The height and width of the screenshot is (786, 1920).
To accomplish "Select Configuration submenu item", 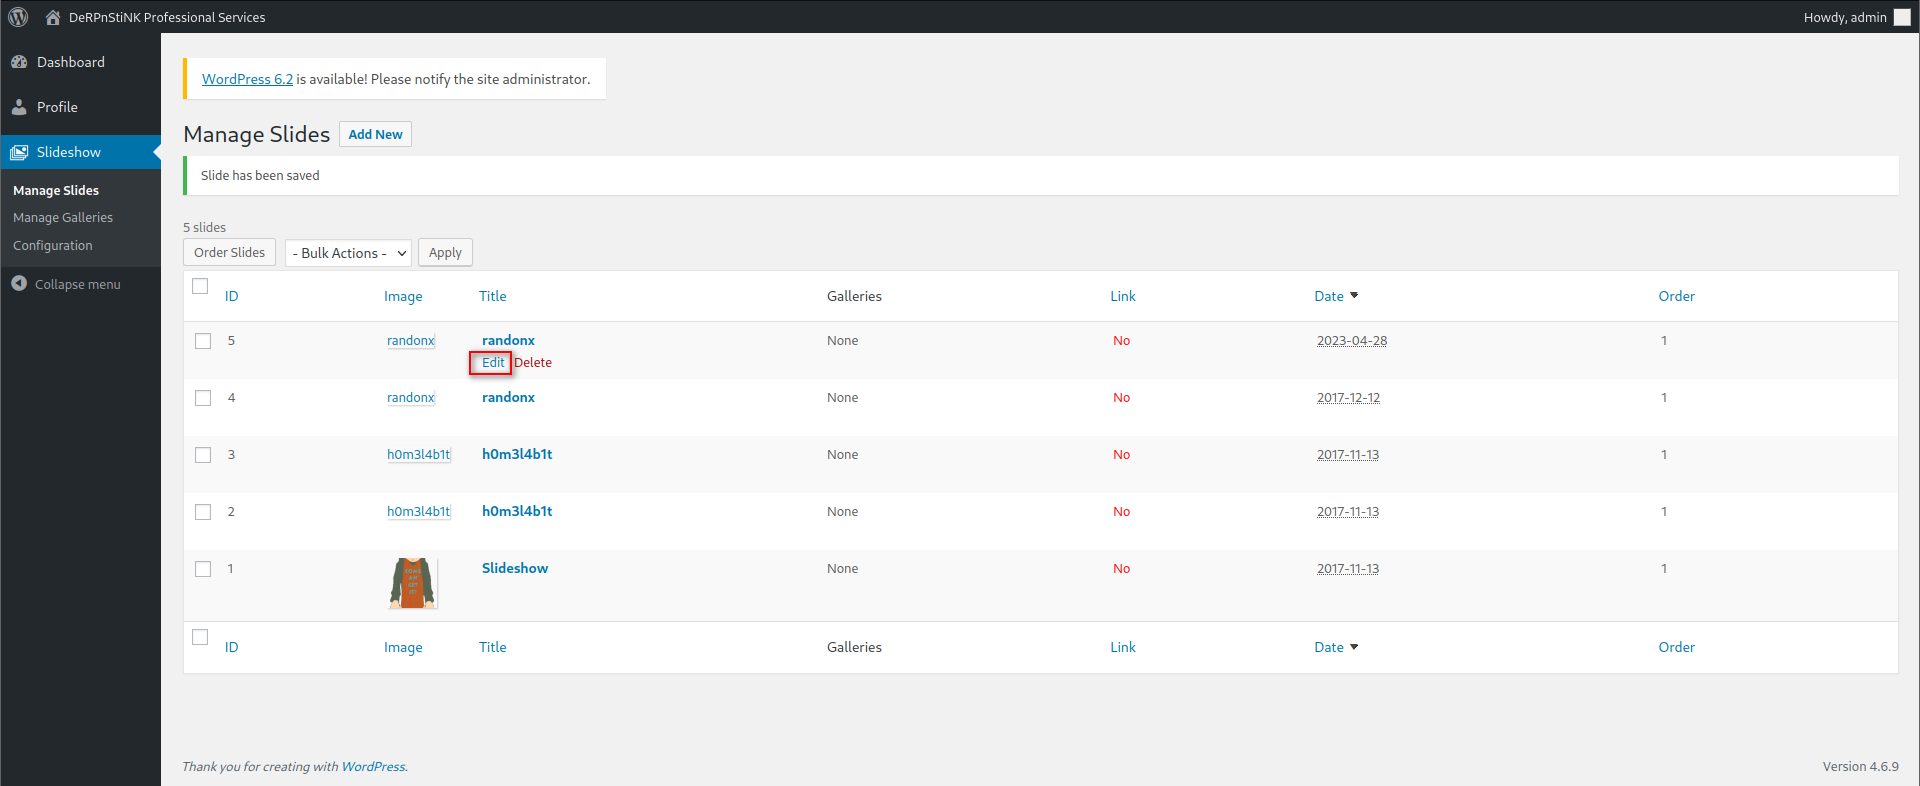I will (x=53, y=245).
